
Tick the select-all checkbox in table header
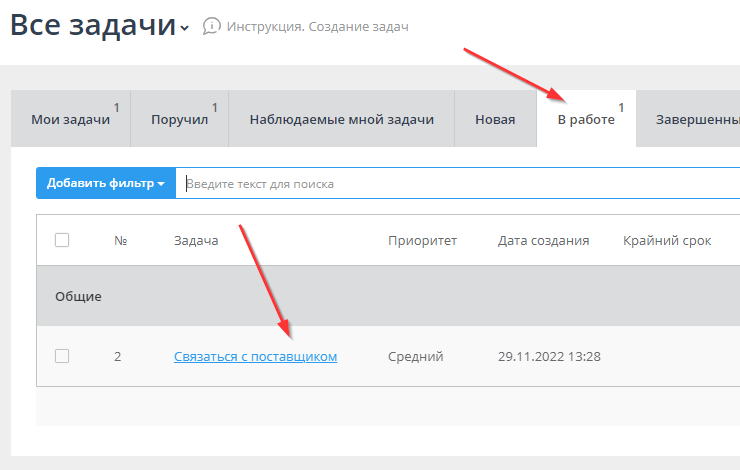click(x=62, y=240)
